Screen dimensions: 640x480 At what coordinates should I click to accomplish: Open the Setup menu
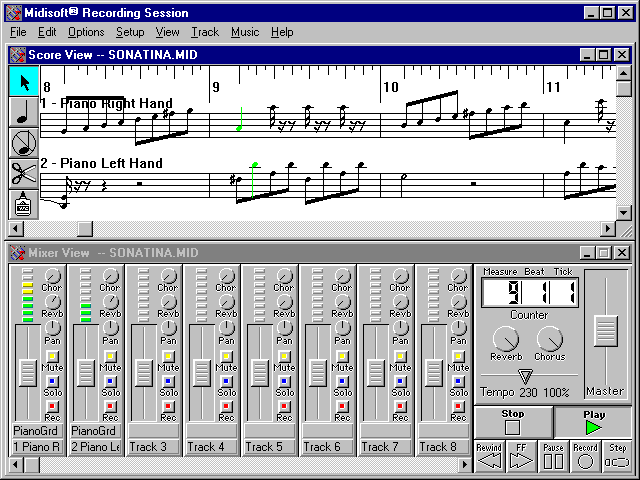coord(130,32)
